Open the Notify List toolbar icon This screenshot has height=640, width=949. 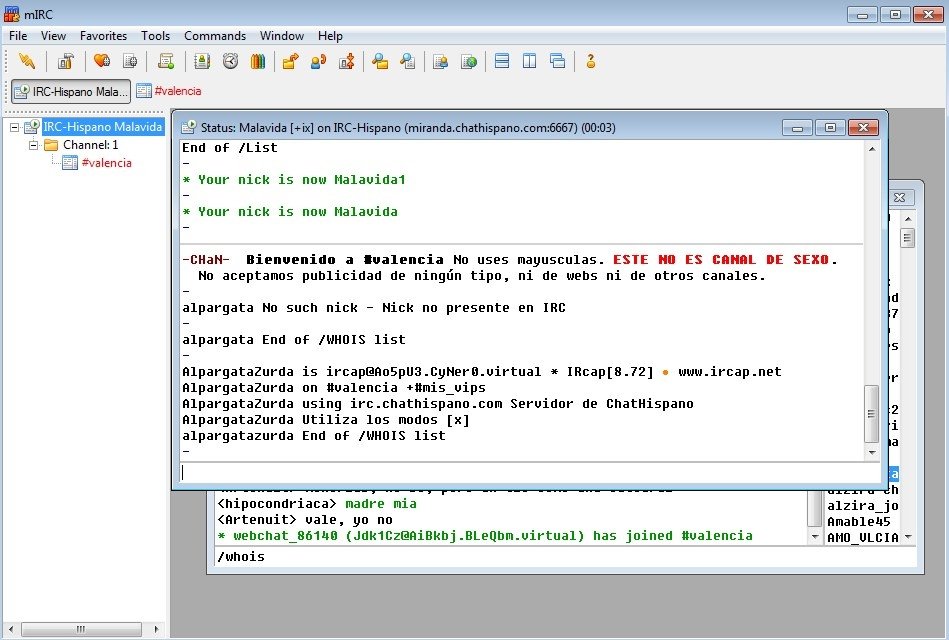(440, 61)
